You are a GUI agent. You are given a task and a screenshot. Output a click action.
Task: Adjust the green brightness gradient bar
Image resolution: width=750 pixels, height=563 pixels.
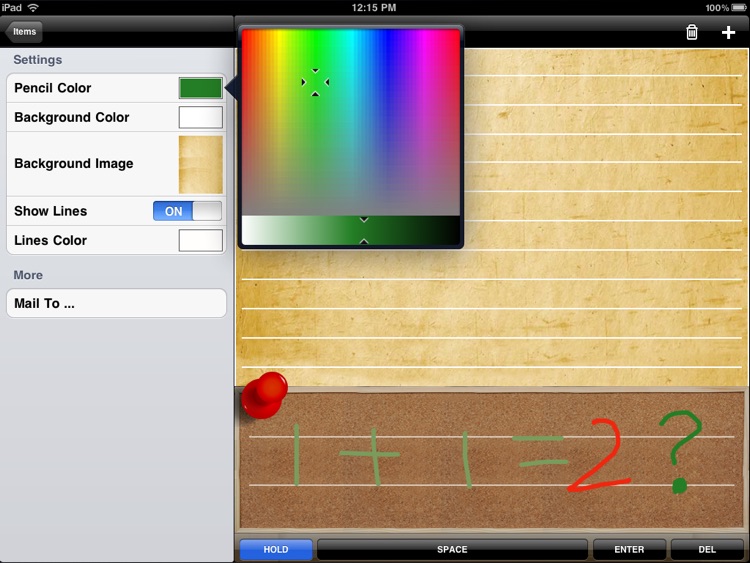(x=351, y=231)
